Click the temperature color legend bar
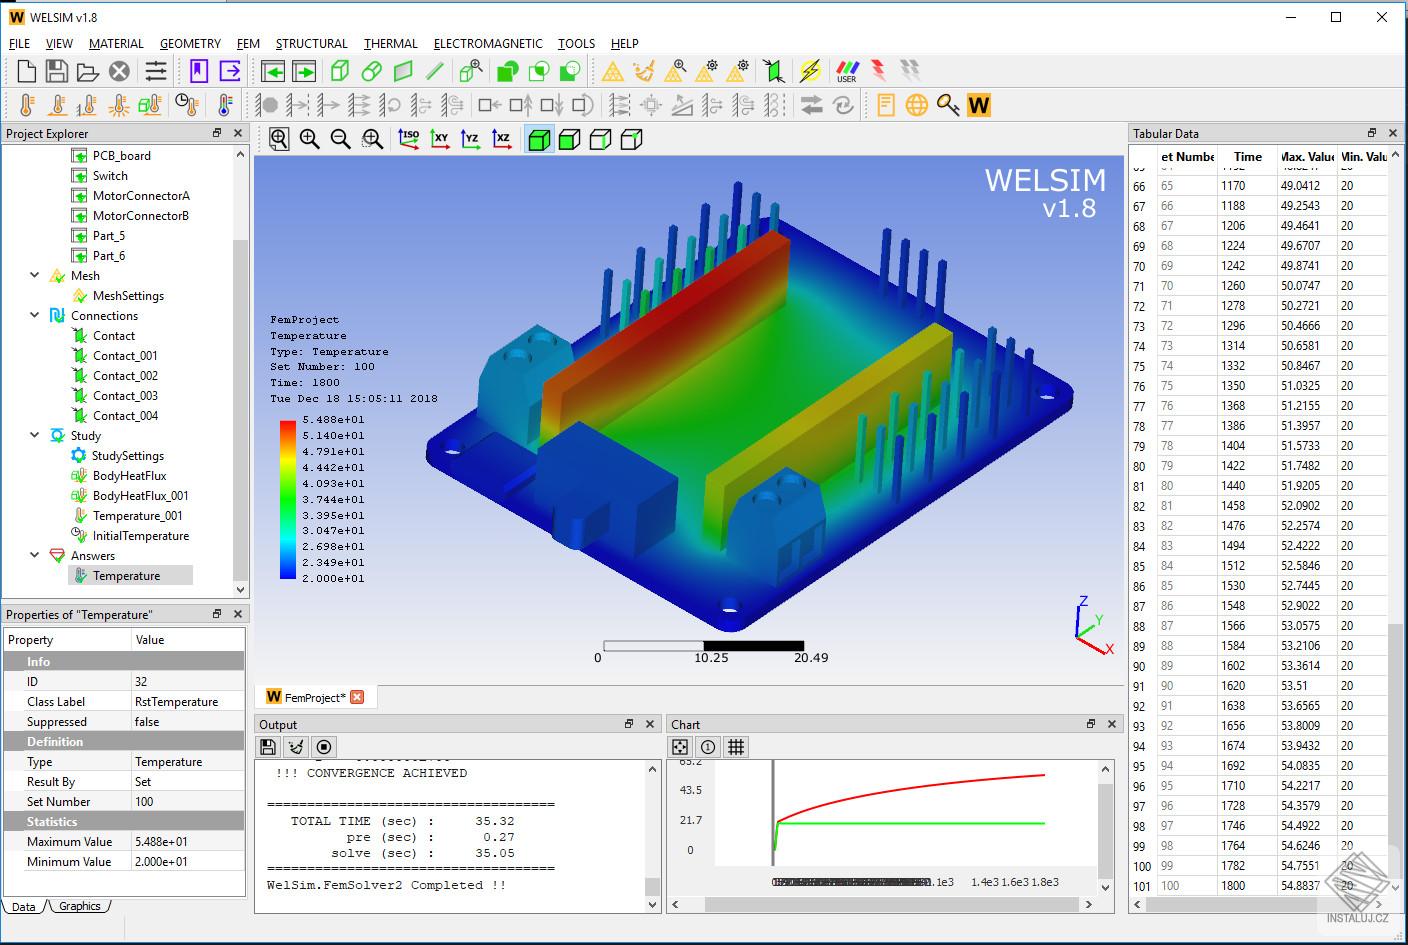 pyautogui.click(x=288, y=500)
